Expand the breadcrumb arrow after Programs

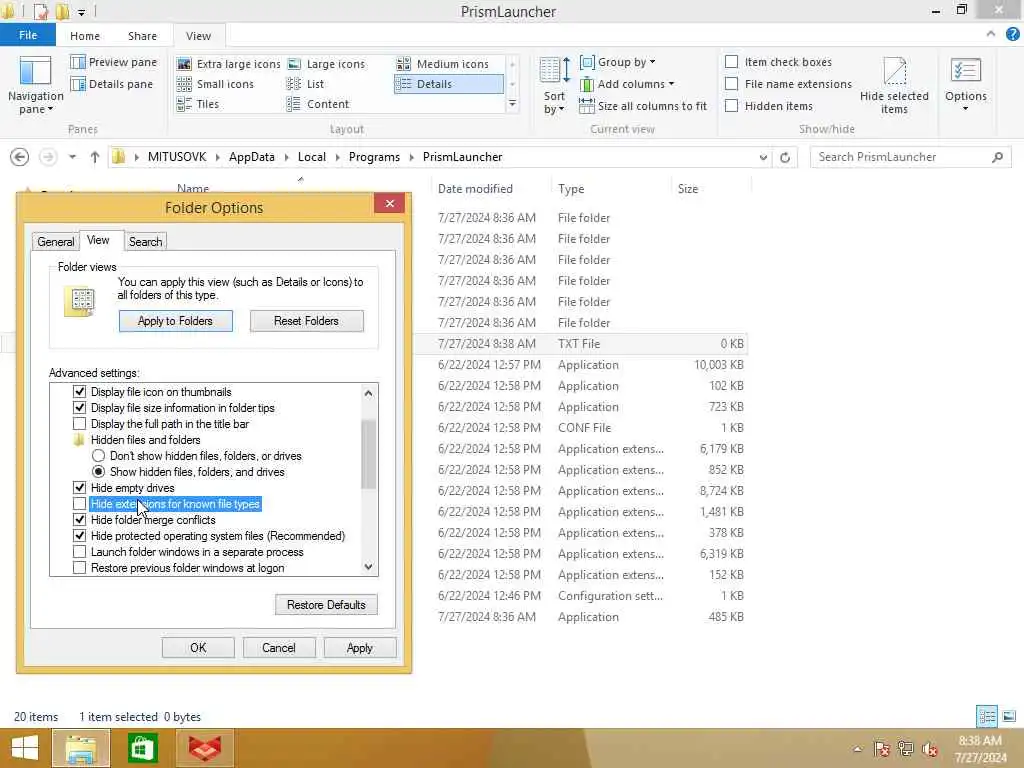(411, 157)
